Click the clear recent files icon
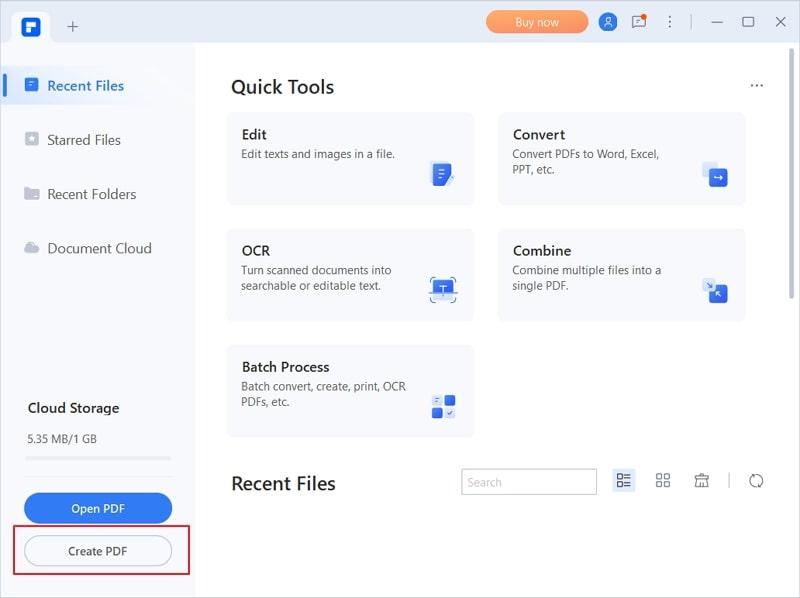The width and height of the screenshot is (800, 598). 702,480
